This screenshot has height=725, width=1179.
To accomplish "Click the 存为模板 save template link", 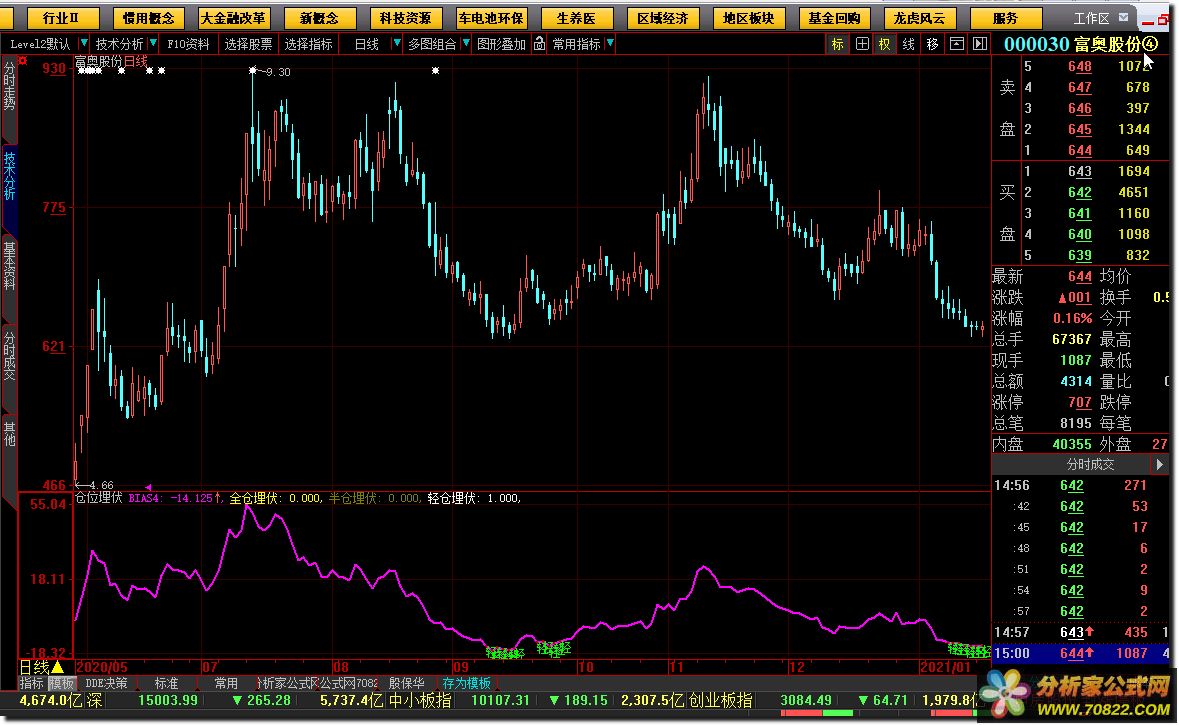I will 467,683.
